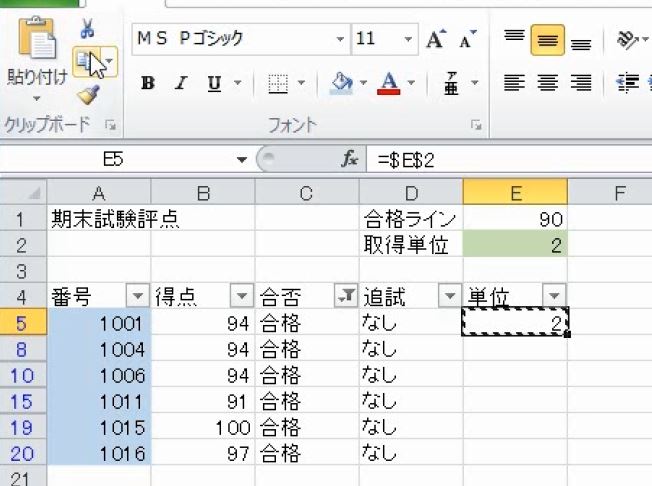
Task: Click the Paste clipboard icon
Action: click(x=37, y=39)
